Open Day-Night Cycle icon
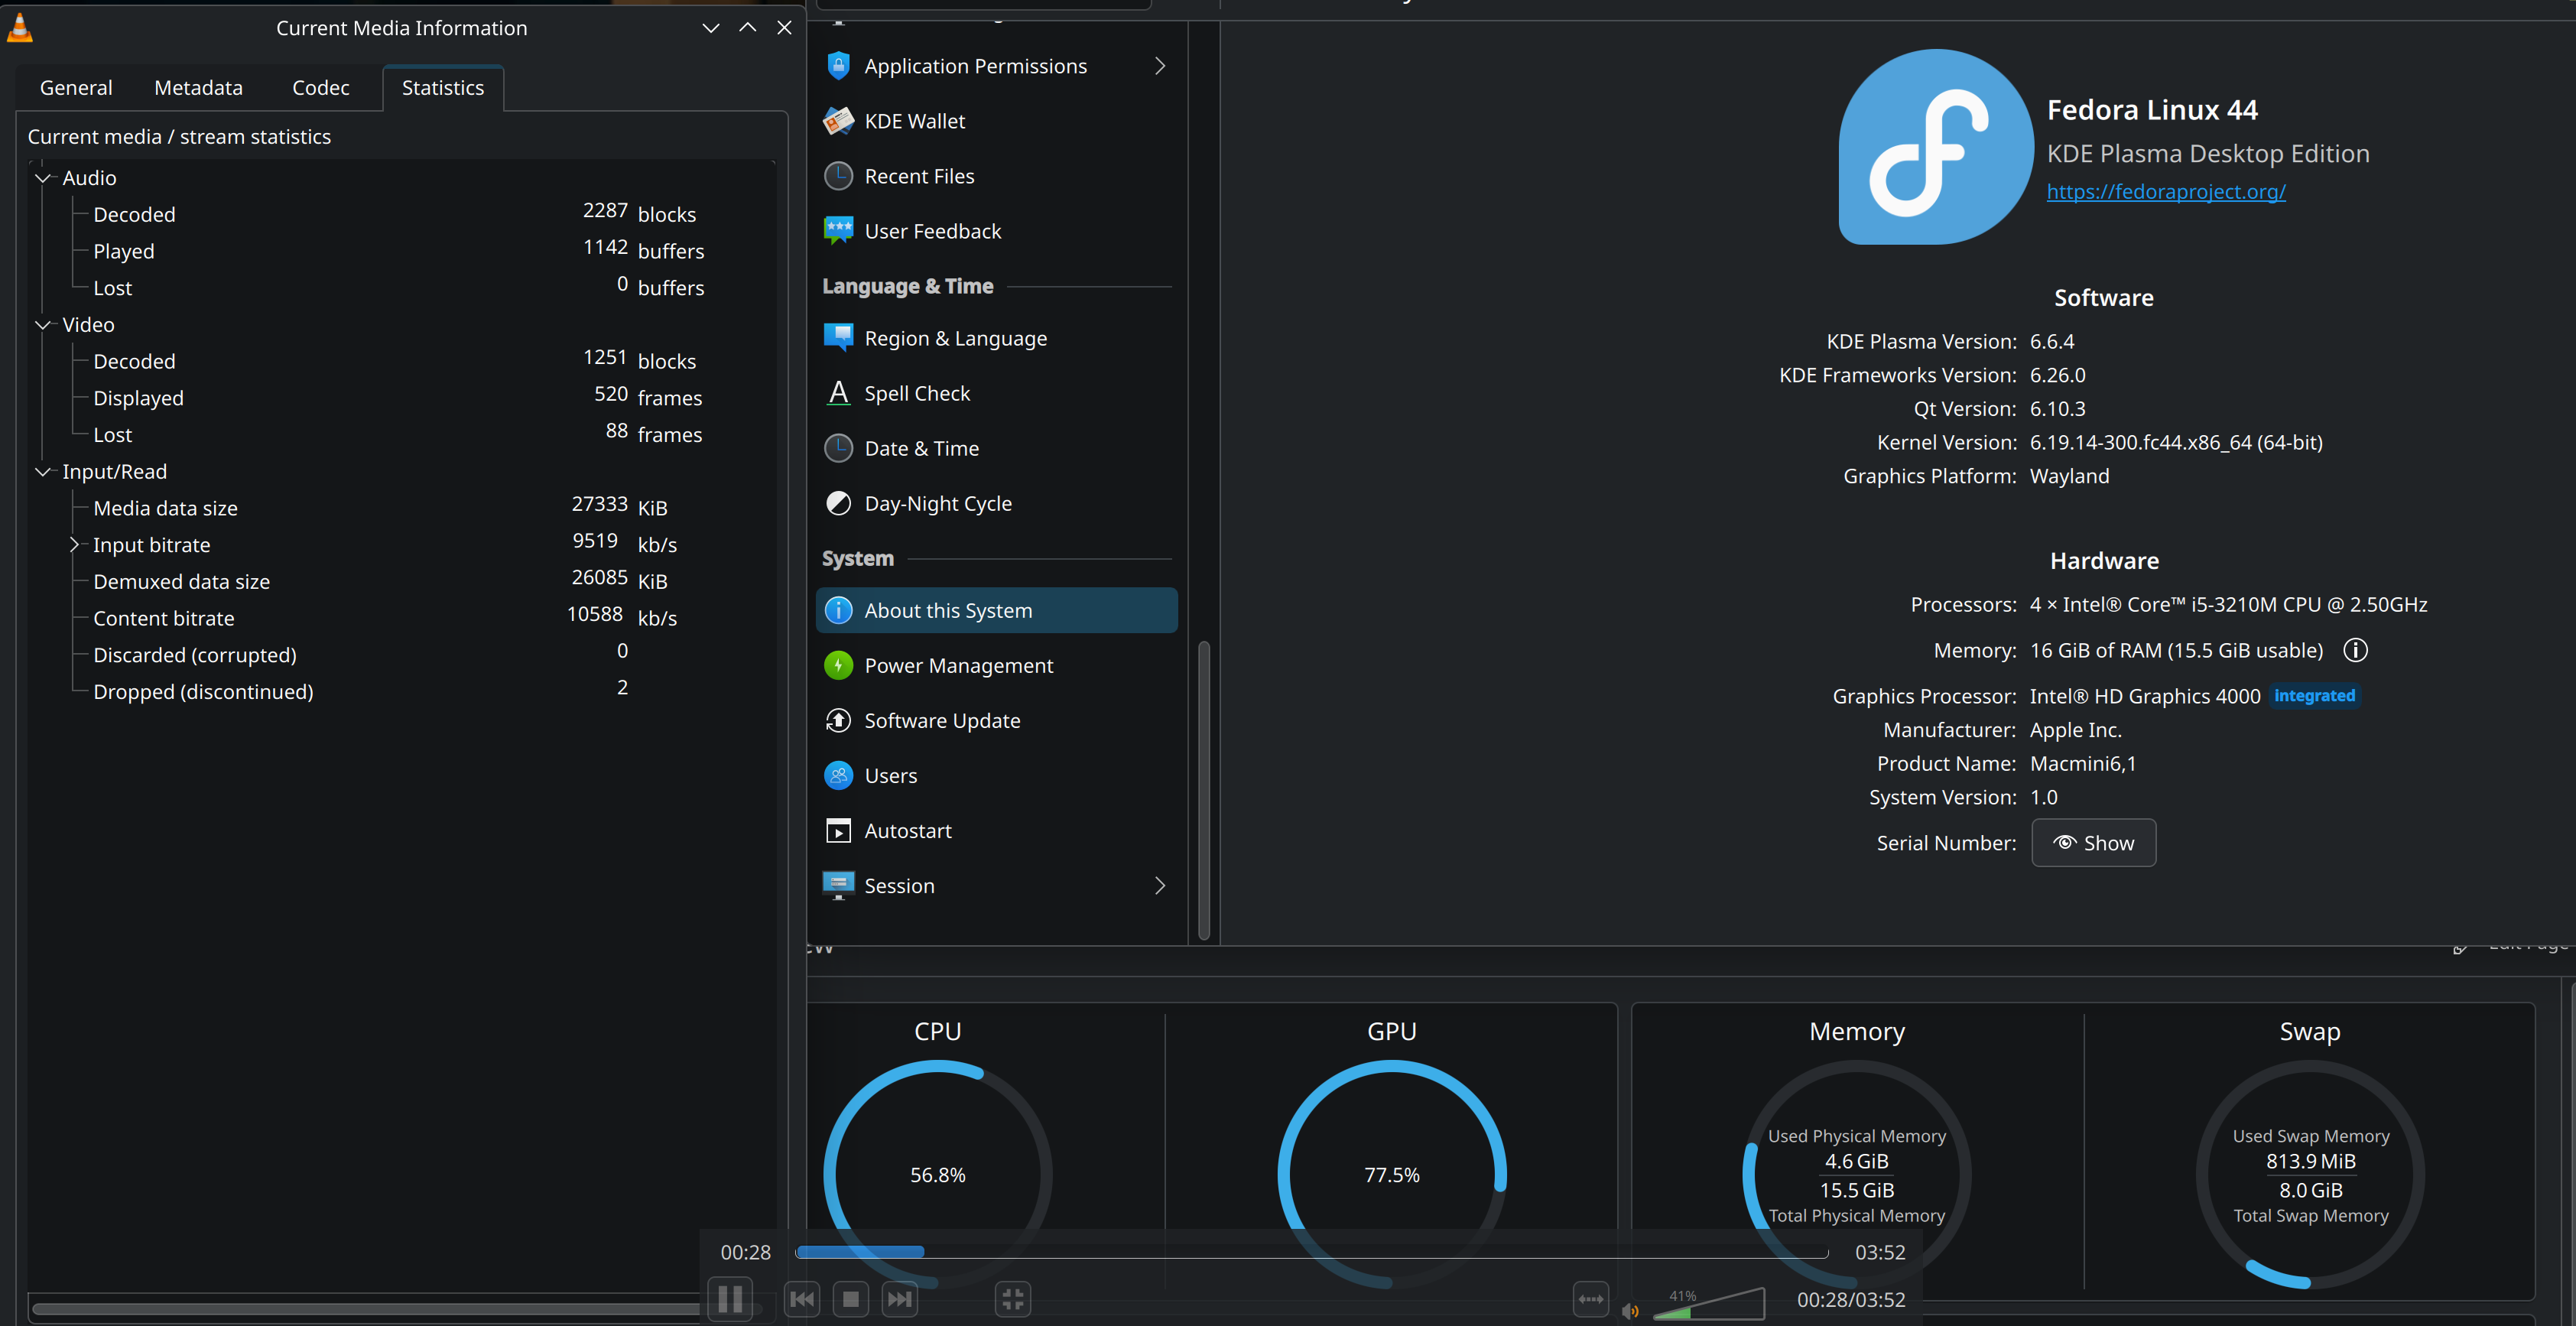 point(838,503)
